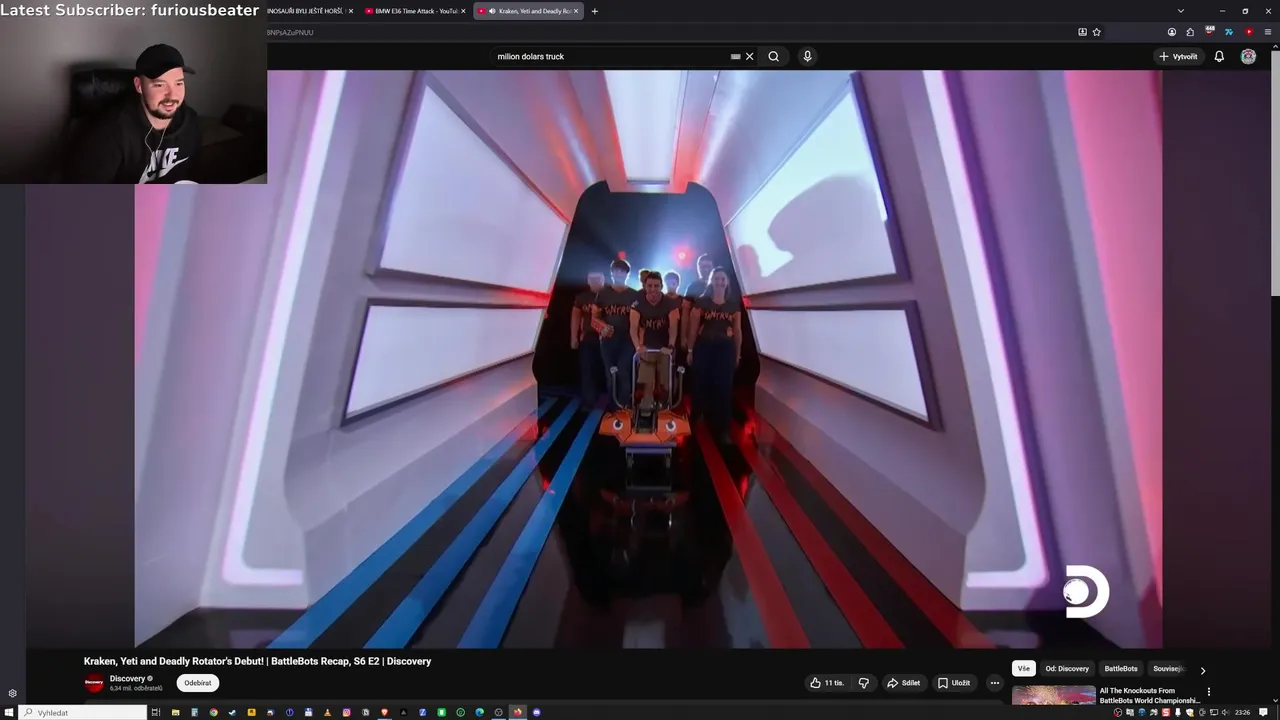The image size is (1280, 720).
Task: Like the video with thumbs-up 11 tis.
Action: coord(827,683)
